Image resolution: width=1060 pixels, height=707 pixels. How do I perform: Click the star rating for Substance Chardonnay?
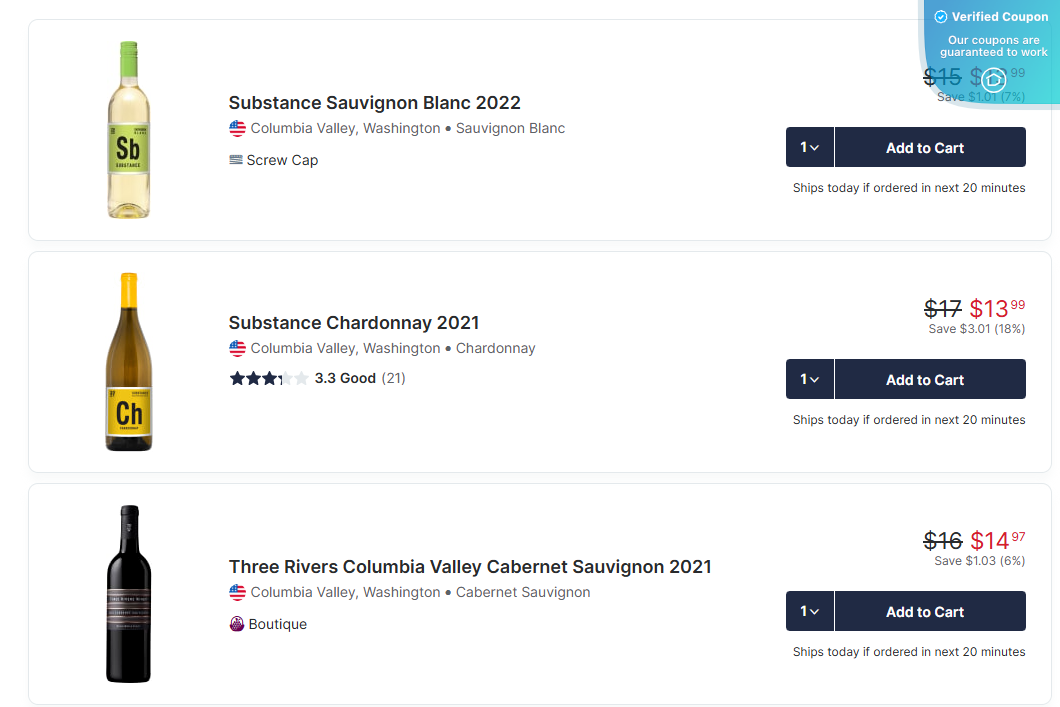point(269,378)
